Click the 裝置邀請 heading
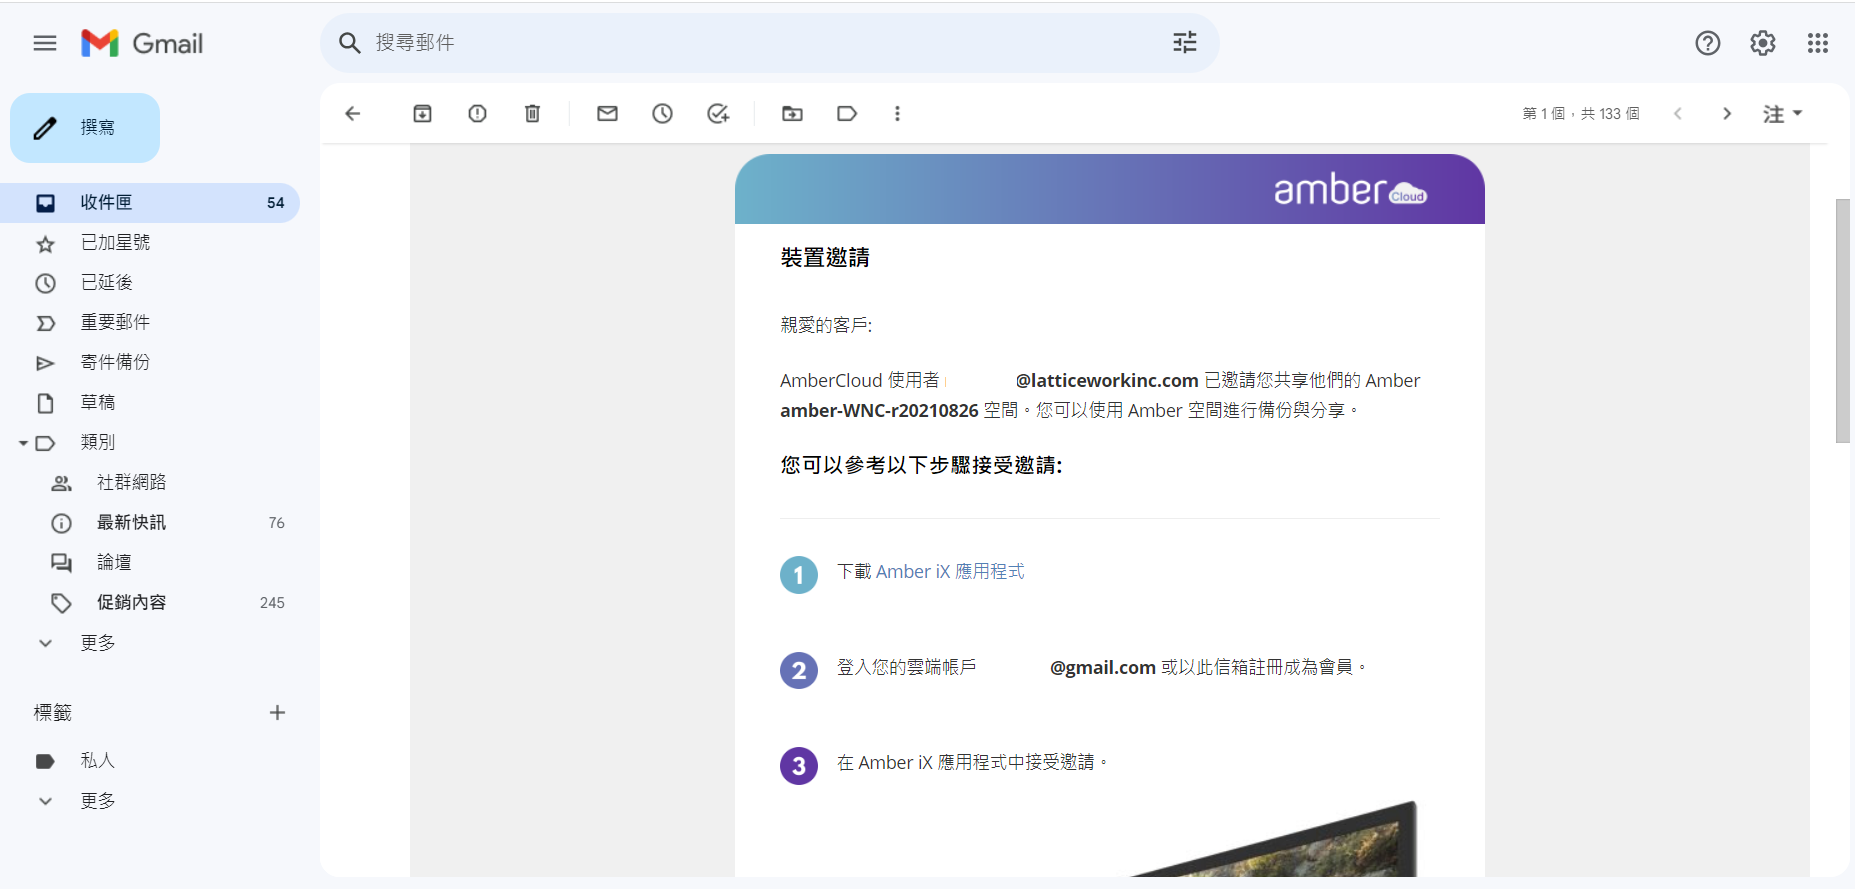The image size is (1855, 889). pyautogui.click(x=825, y=258)
